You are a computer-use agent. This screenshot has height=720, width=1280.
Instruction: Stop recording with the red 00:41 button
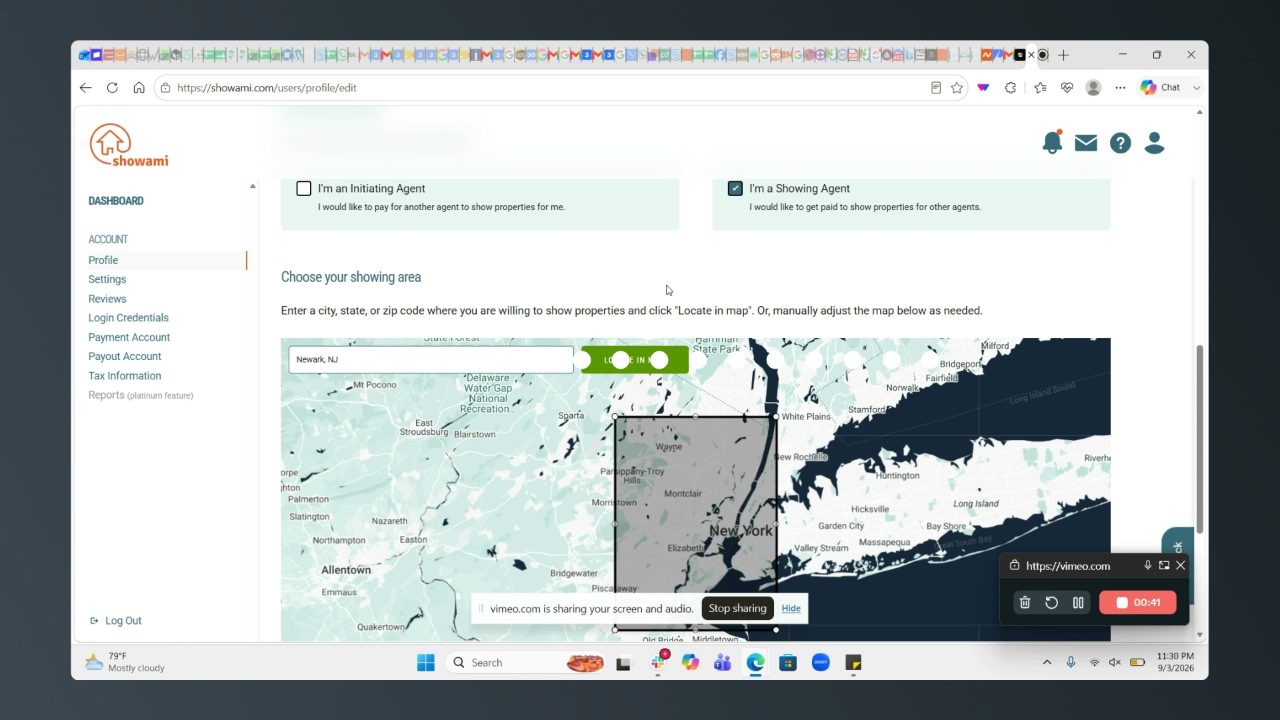[1137, 602]
